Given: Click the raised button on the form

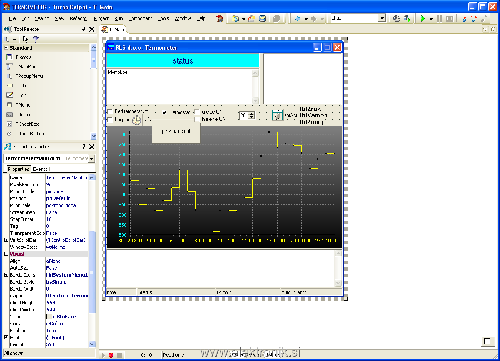Looking at the screenshot, I should point(176,131).
